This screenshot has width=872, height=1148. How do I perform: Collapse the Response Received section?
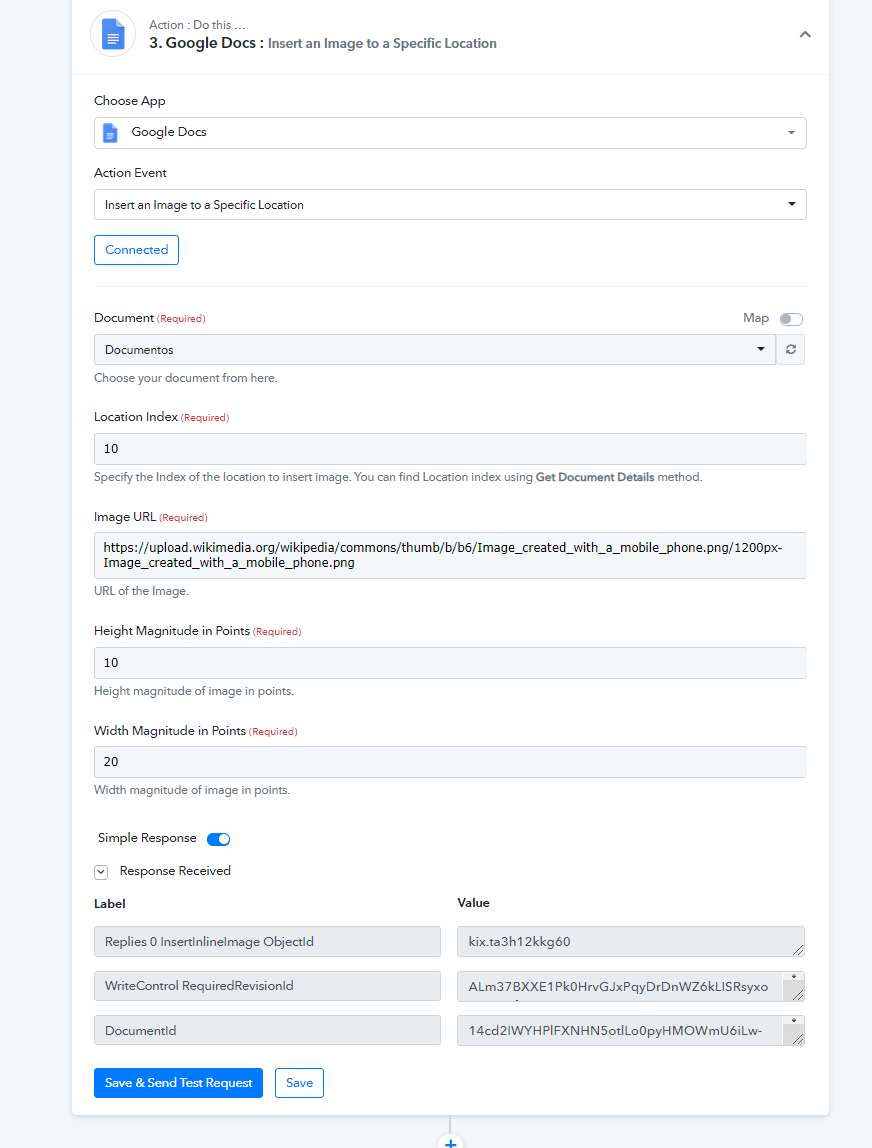coord(101,871)
